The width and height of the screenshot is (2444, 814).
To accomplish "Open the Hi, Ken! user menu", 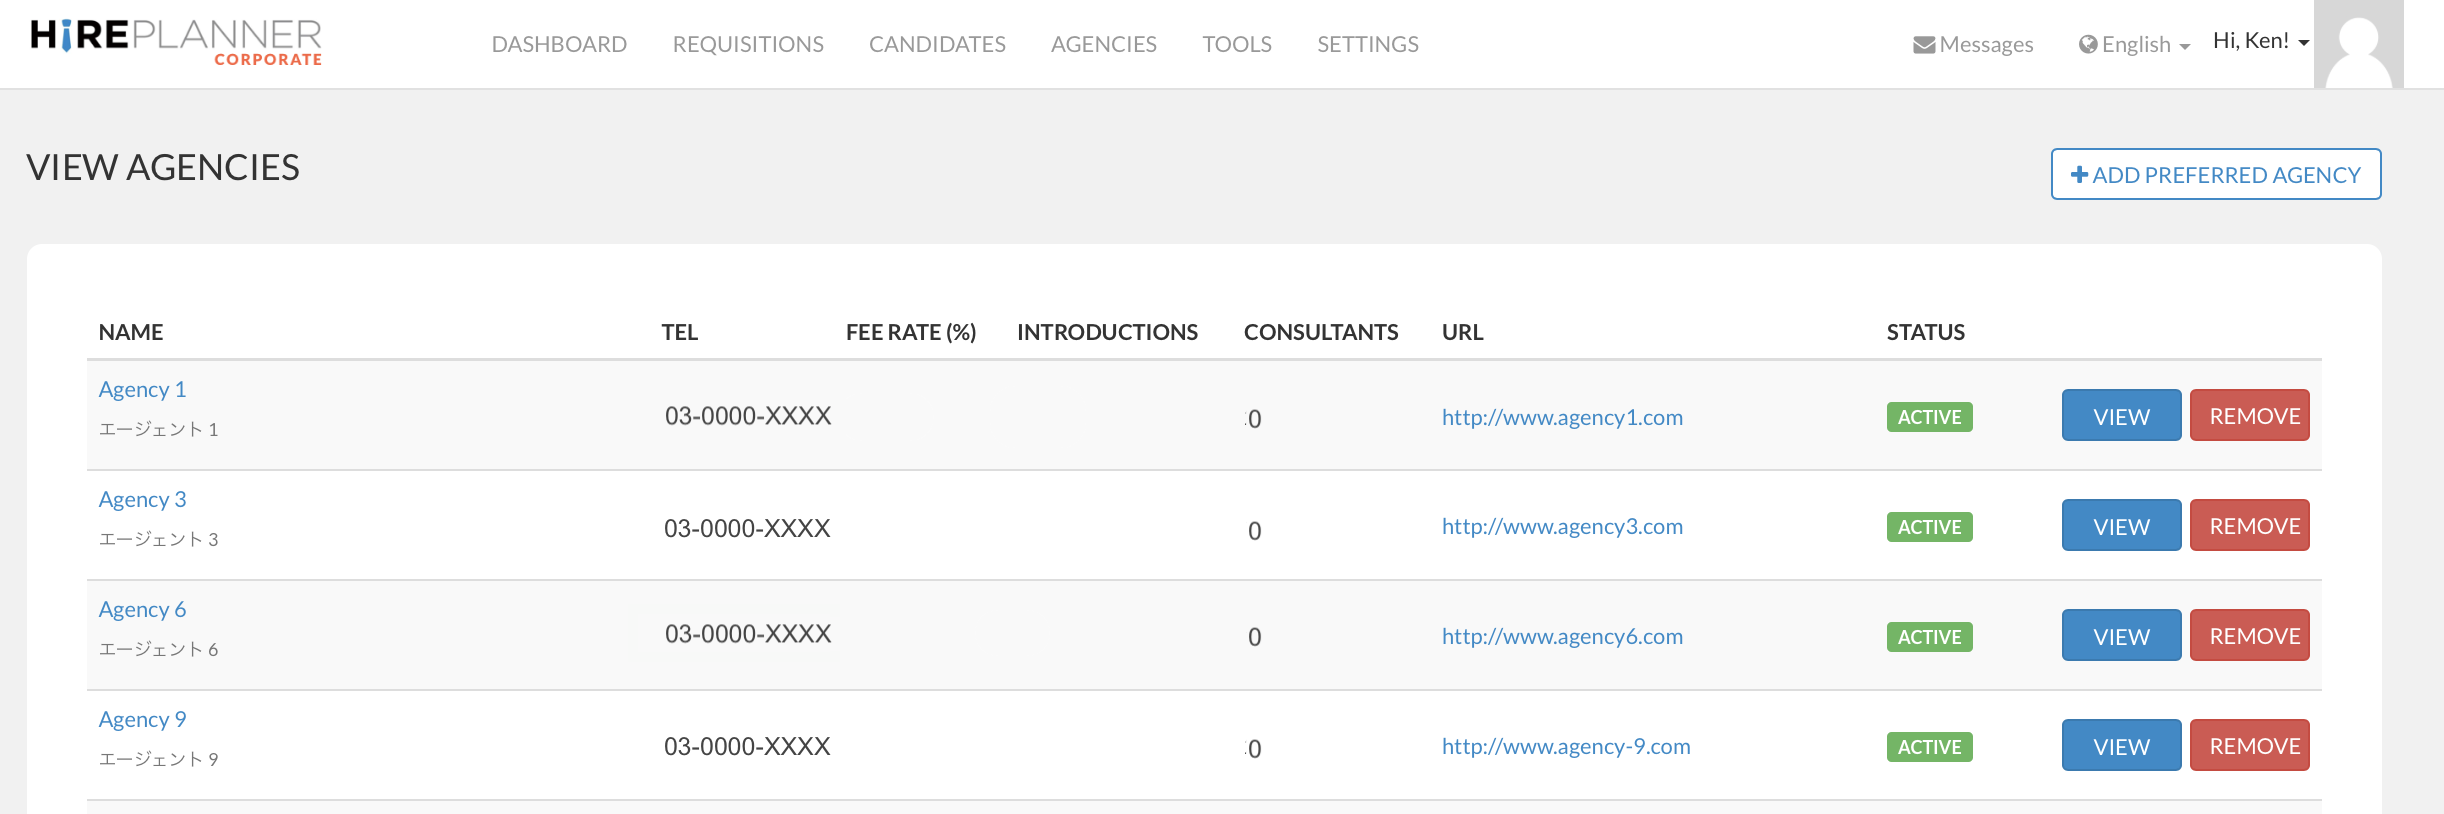I will [x=2260, y=41].
